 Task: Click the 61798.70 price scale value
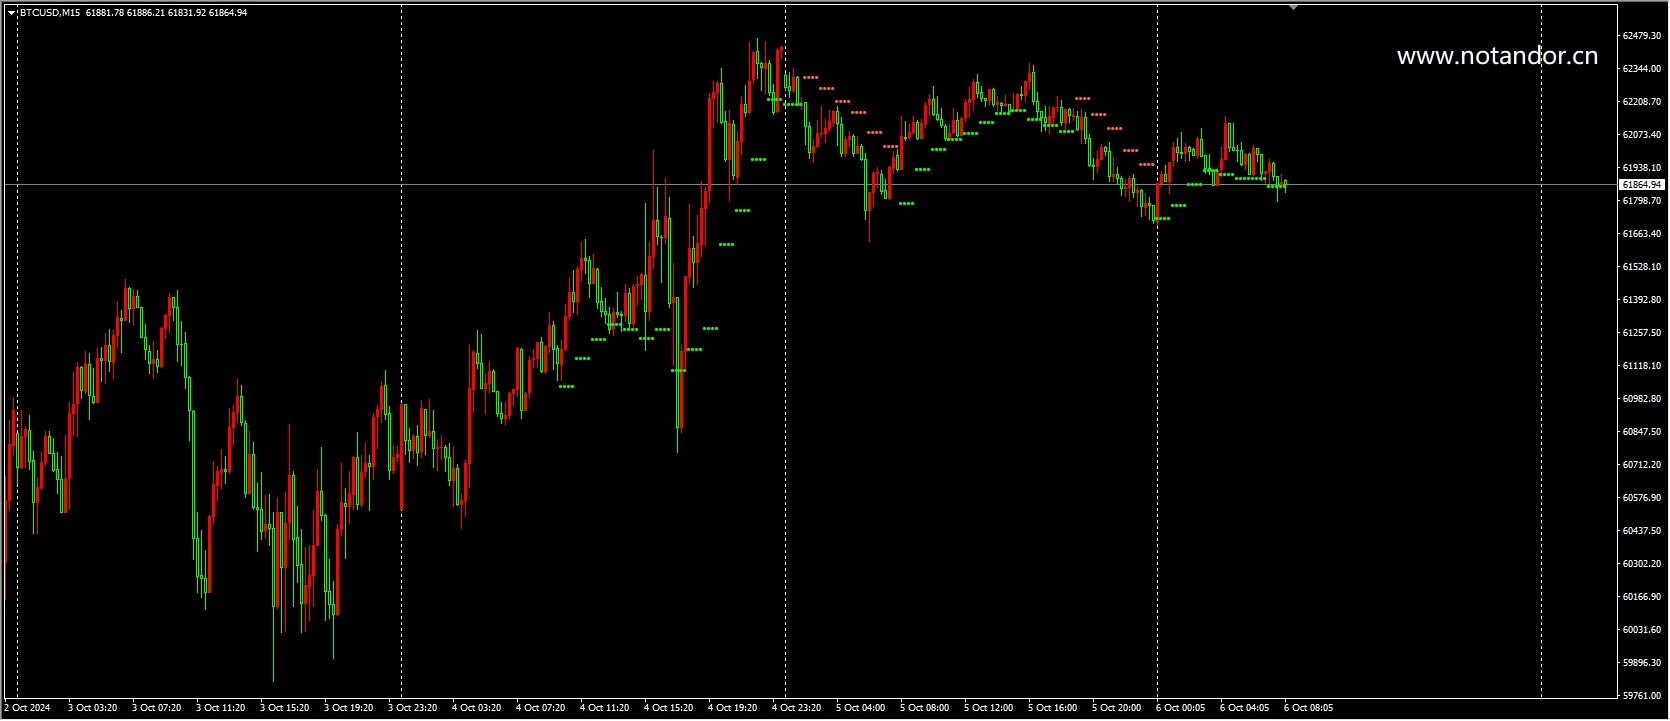coord(1641,201)
